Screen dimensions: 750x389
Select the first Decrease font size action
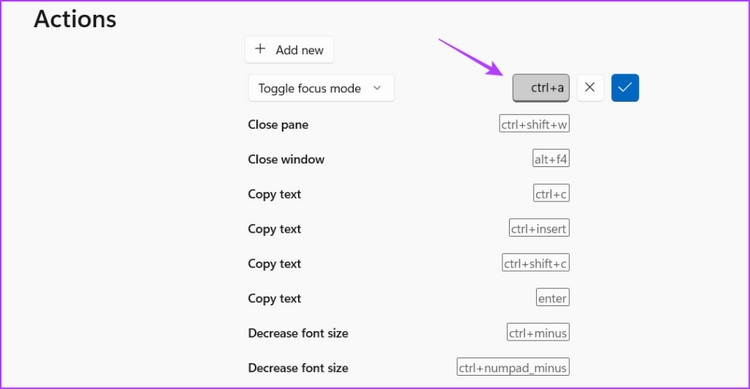(x=298, y=333)
